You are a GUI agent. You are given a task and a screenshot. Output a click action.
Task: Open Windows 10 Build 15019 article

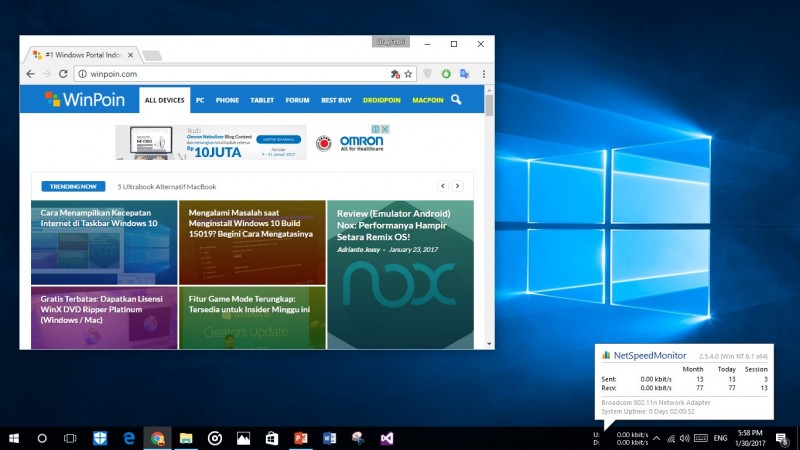252,242
